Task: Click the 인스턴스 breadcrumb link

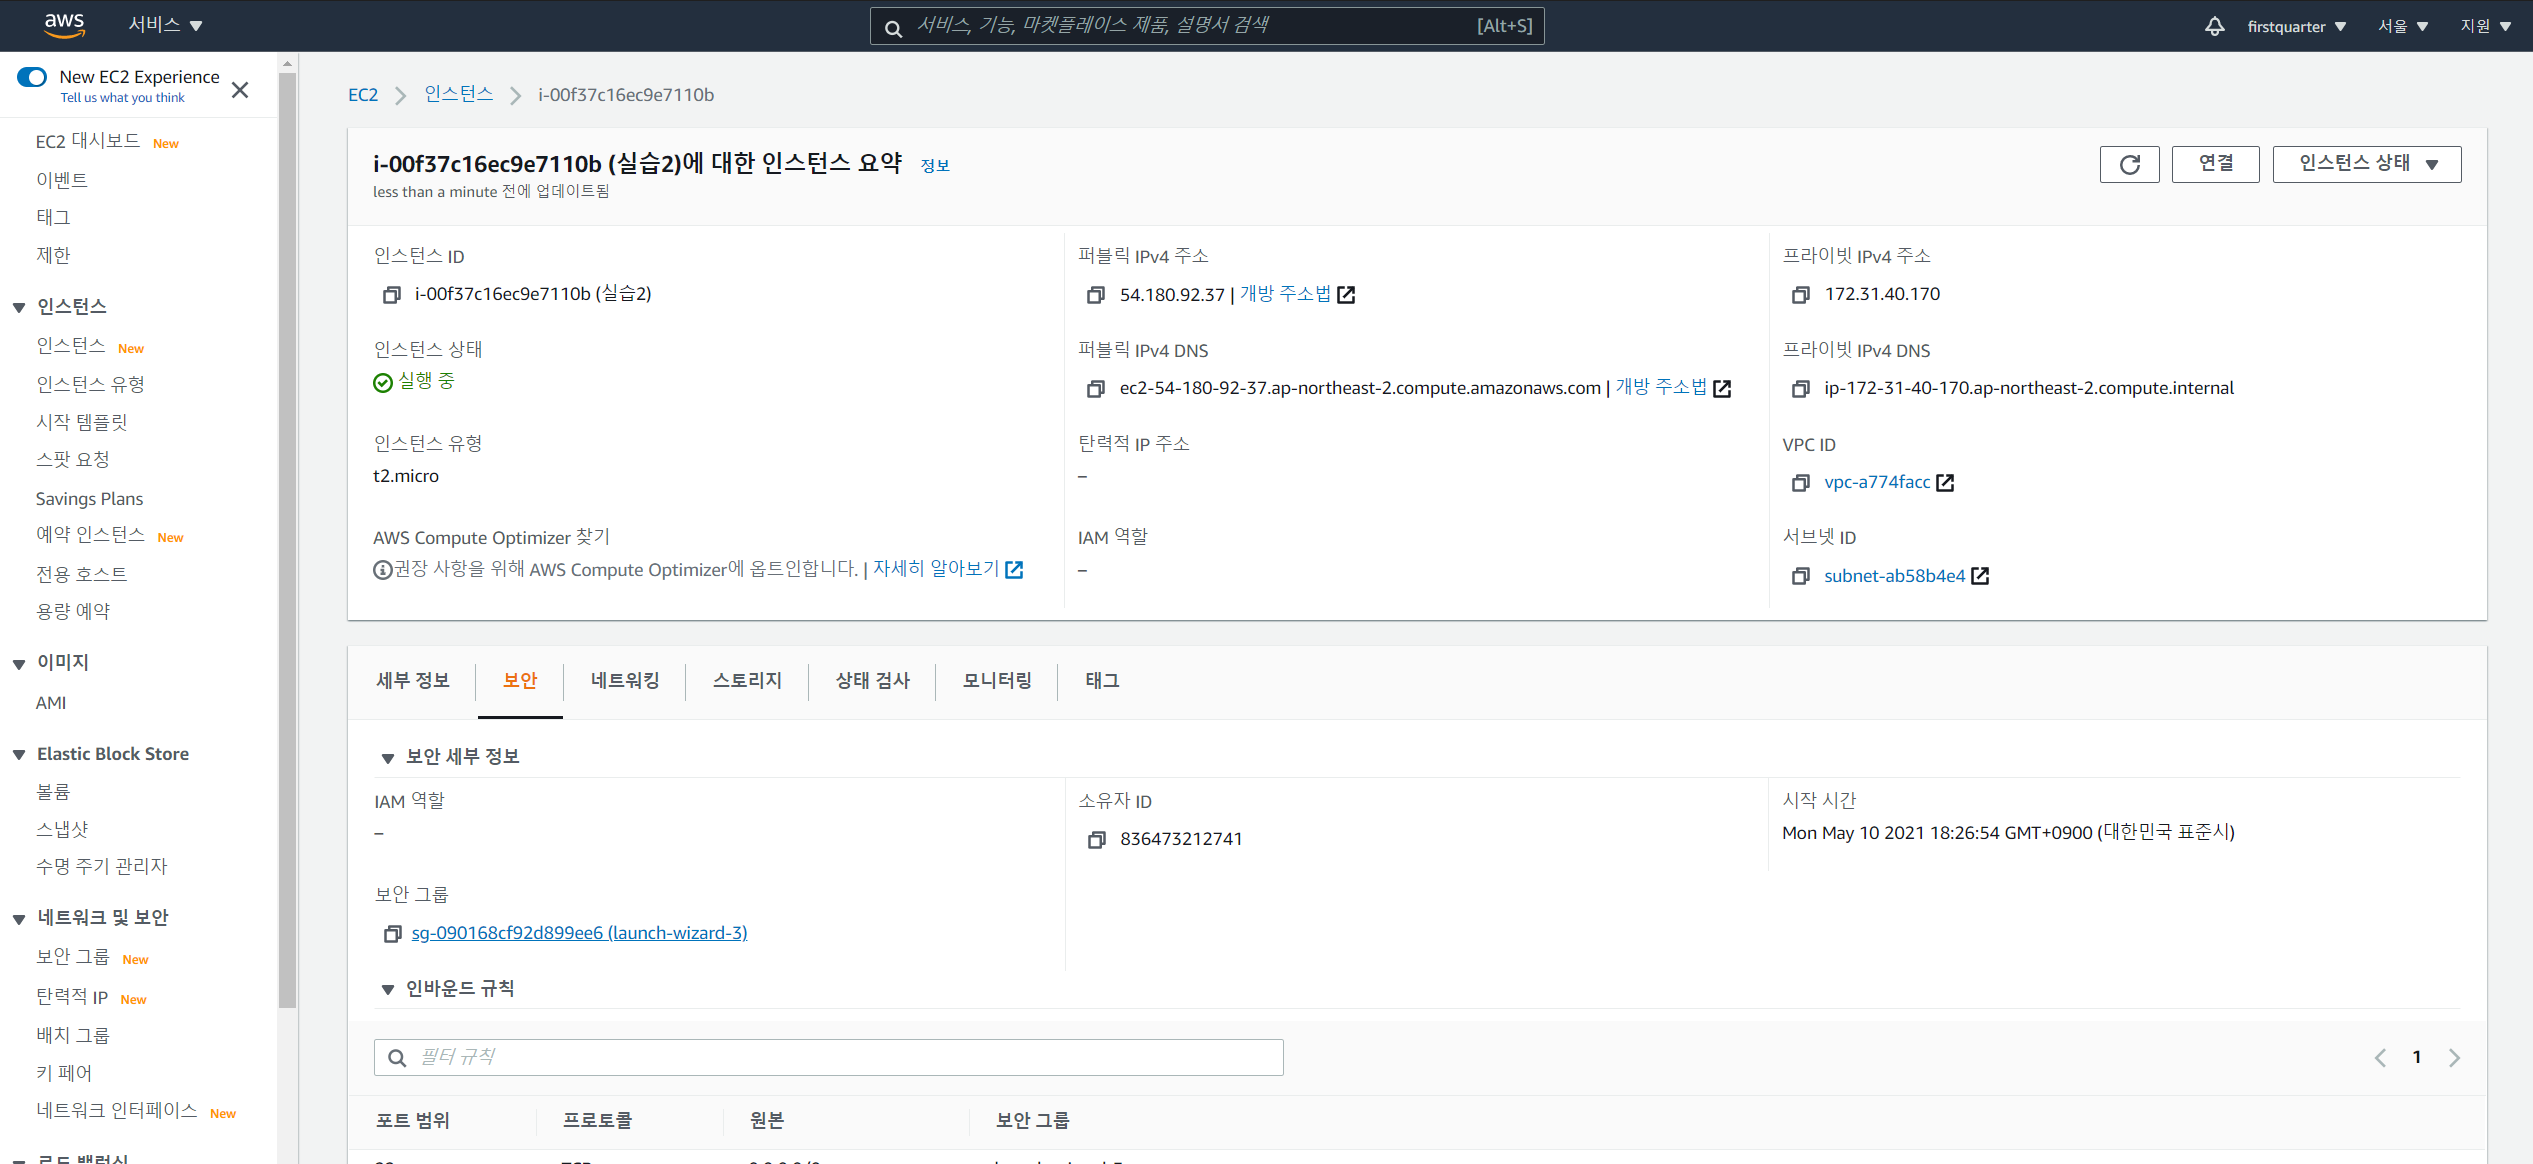Action: 459,94
